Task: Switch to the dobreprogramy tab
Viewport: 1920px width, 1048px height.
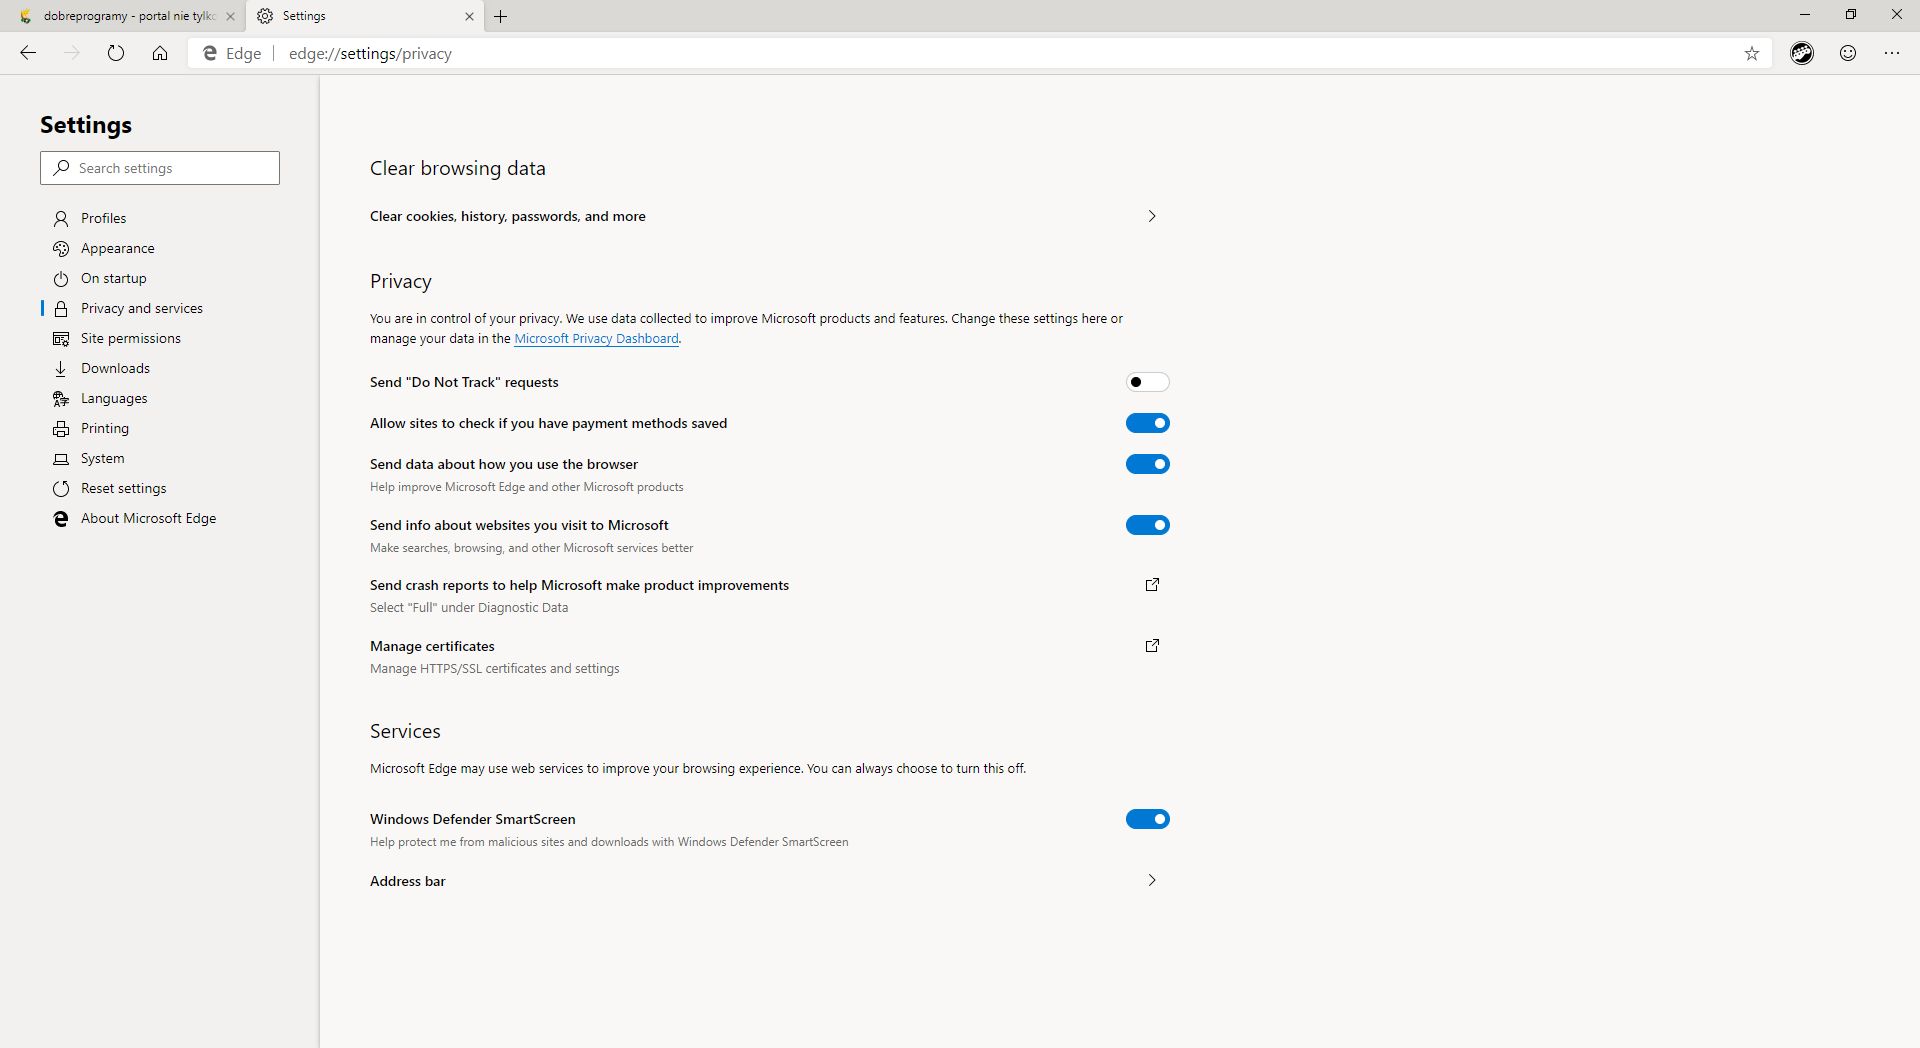Action: (x=123, y=16)
